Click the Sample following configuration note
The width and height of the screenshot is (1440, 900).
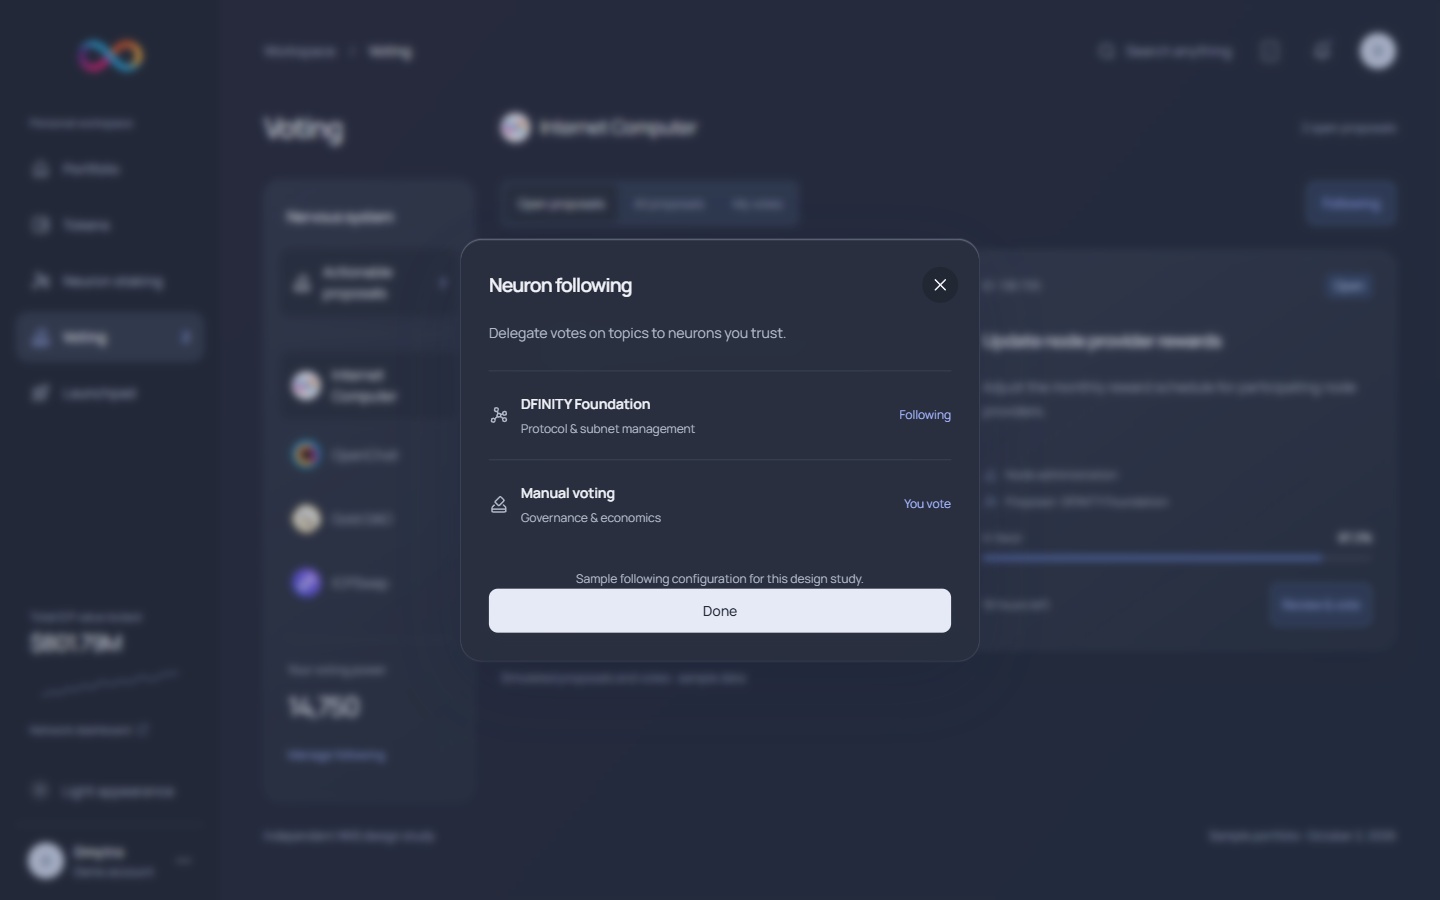[x=719, y=579]
